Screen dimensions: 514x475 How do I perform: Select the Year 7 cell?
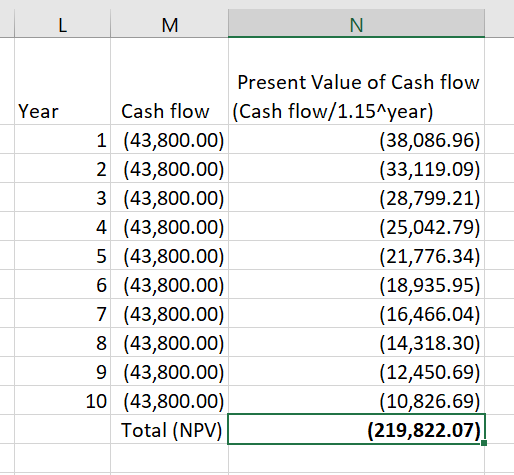click(62, 313)
